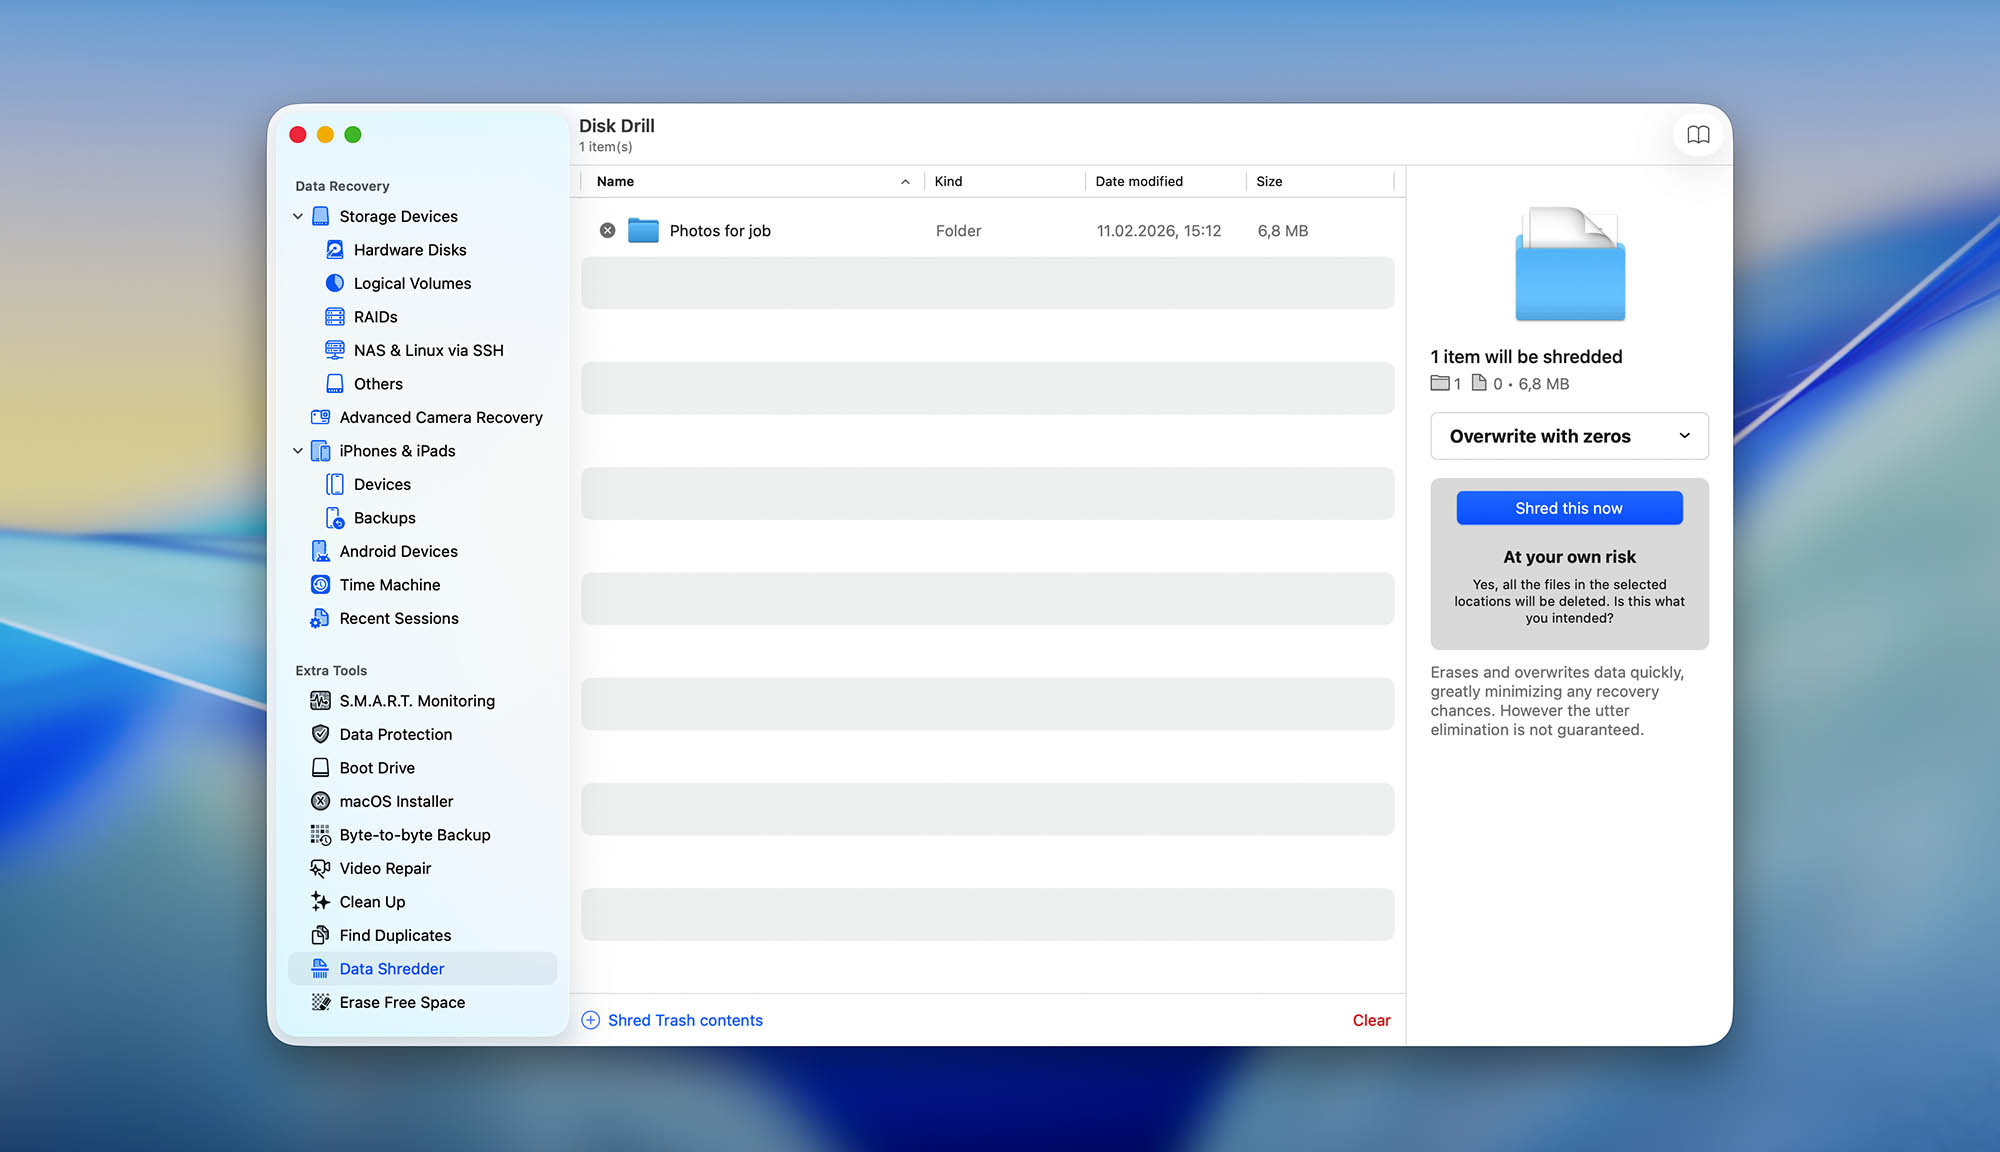Select Advanced Camera Recovery

tap(440, 417)
